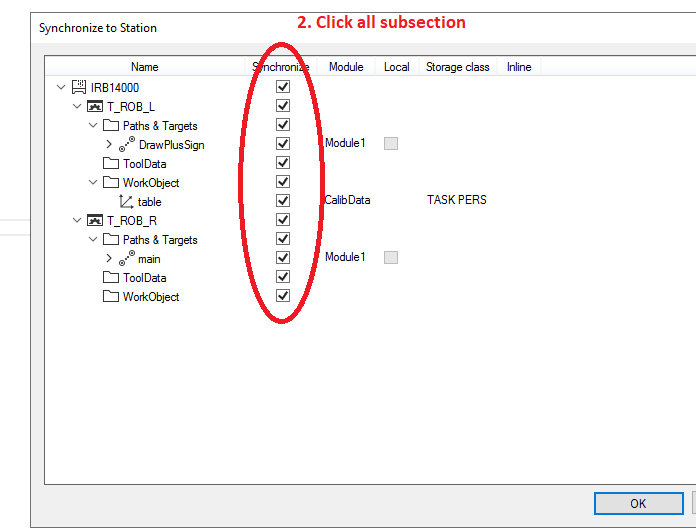Click the folder icon of Paths & Targets under T_ROB_R

coord(111,239)
